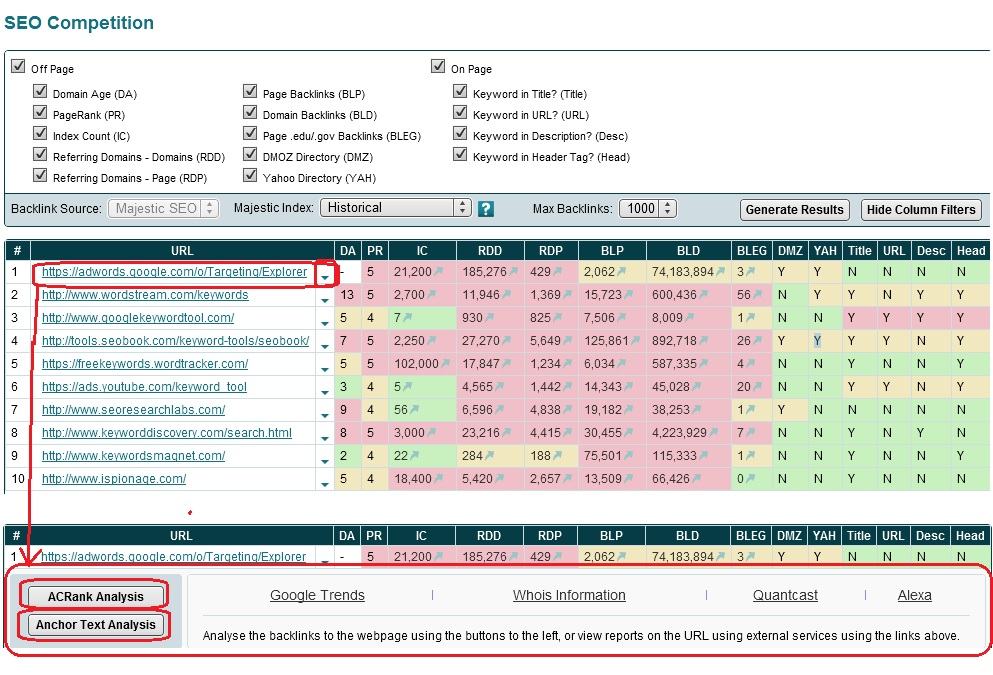This screenshot has width=993, height=675.
Task: Open the Google Trends link
Action: pos(317,595)
